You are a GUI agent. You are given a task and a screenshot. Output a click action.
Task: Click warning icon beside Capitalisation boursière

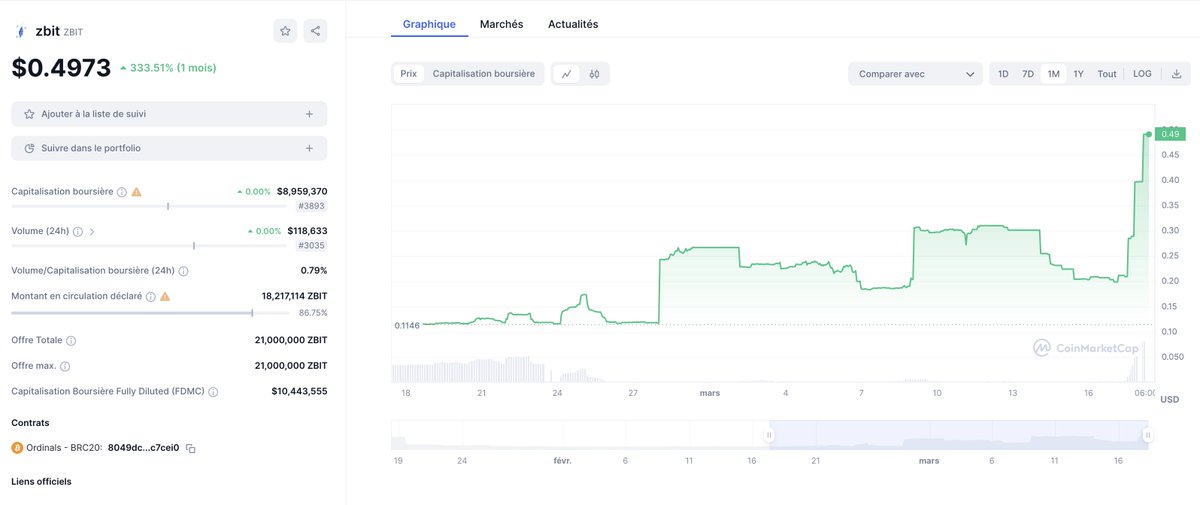pos(136,191)
